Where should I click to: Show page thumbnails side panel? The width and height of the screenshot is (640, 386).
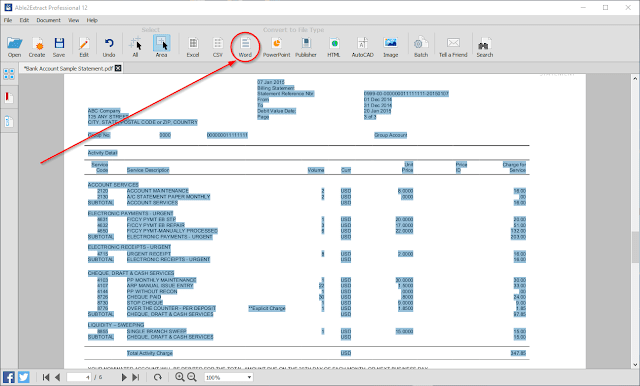coord(9,74)
